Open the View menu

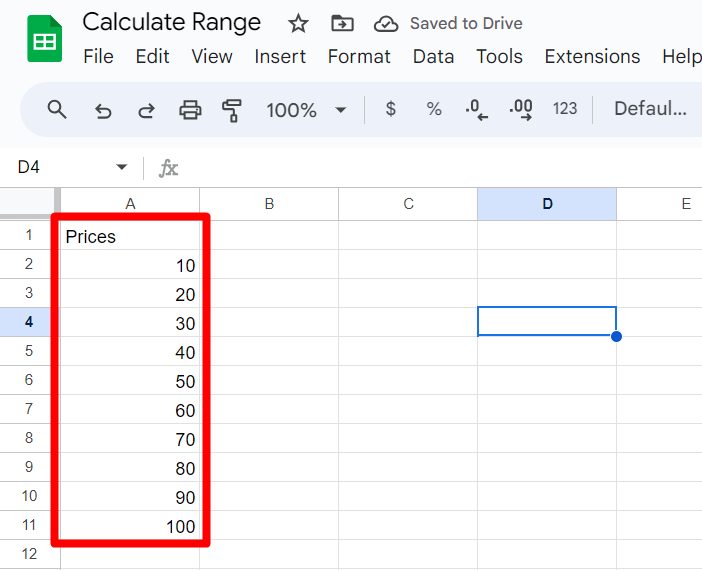(212, 56)
